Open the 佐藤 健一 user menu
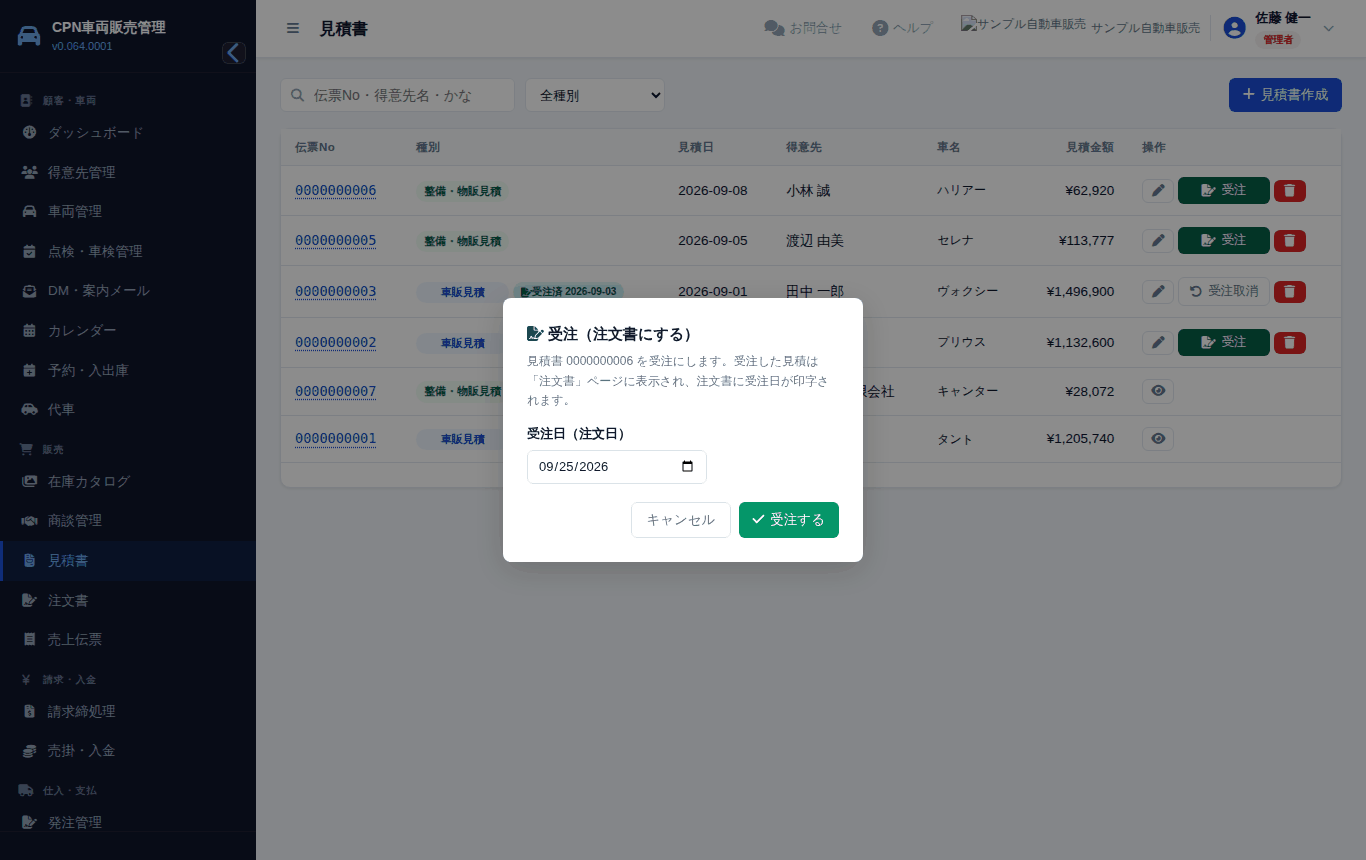1366x860 pixels. tap(1282, 28)
